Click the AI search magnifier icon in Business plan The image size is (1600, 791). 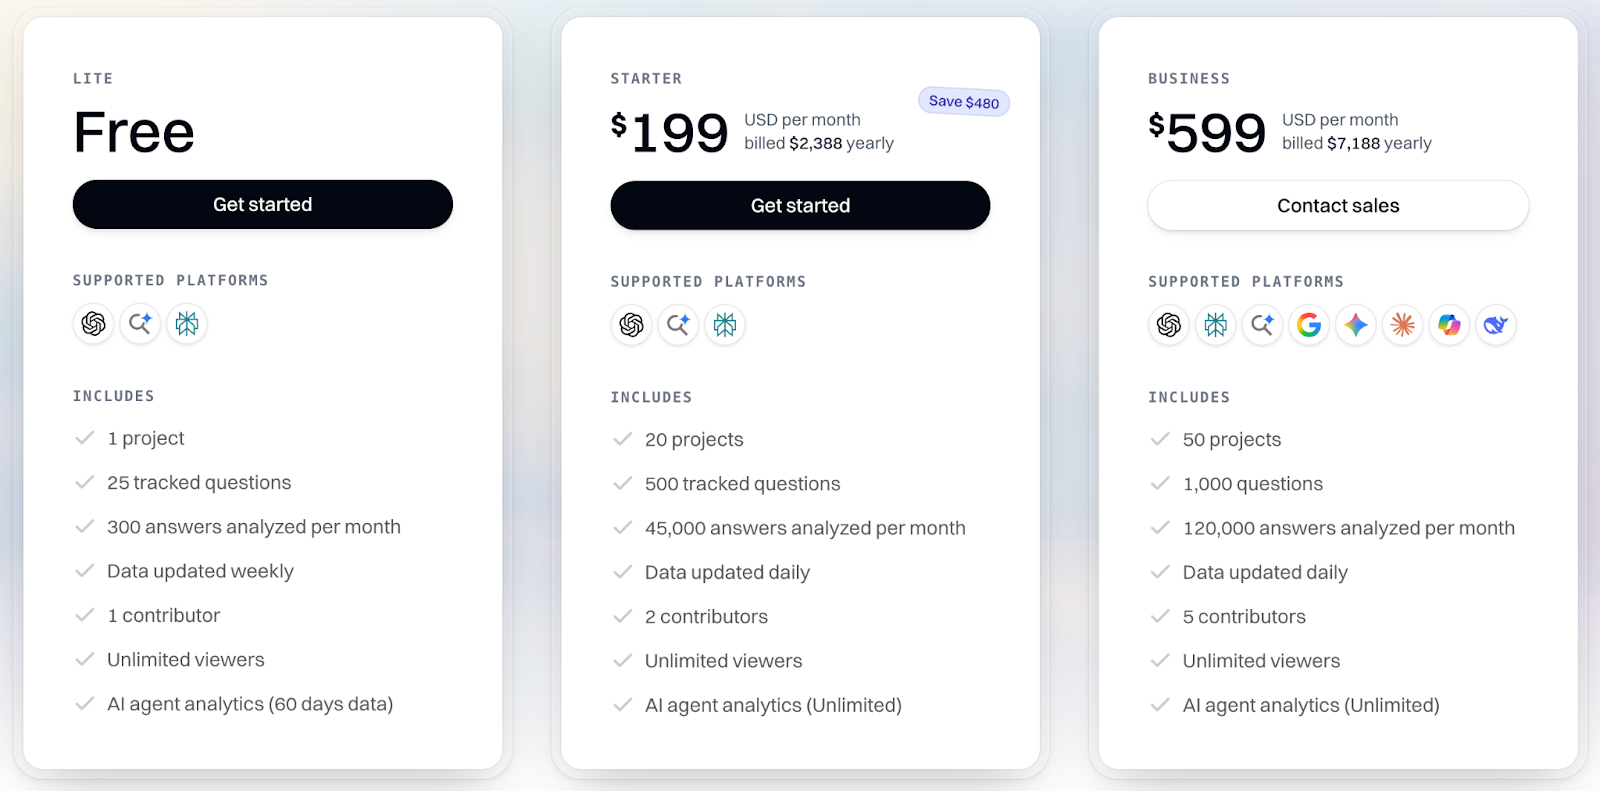[1262, 325]
